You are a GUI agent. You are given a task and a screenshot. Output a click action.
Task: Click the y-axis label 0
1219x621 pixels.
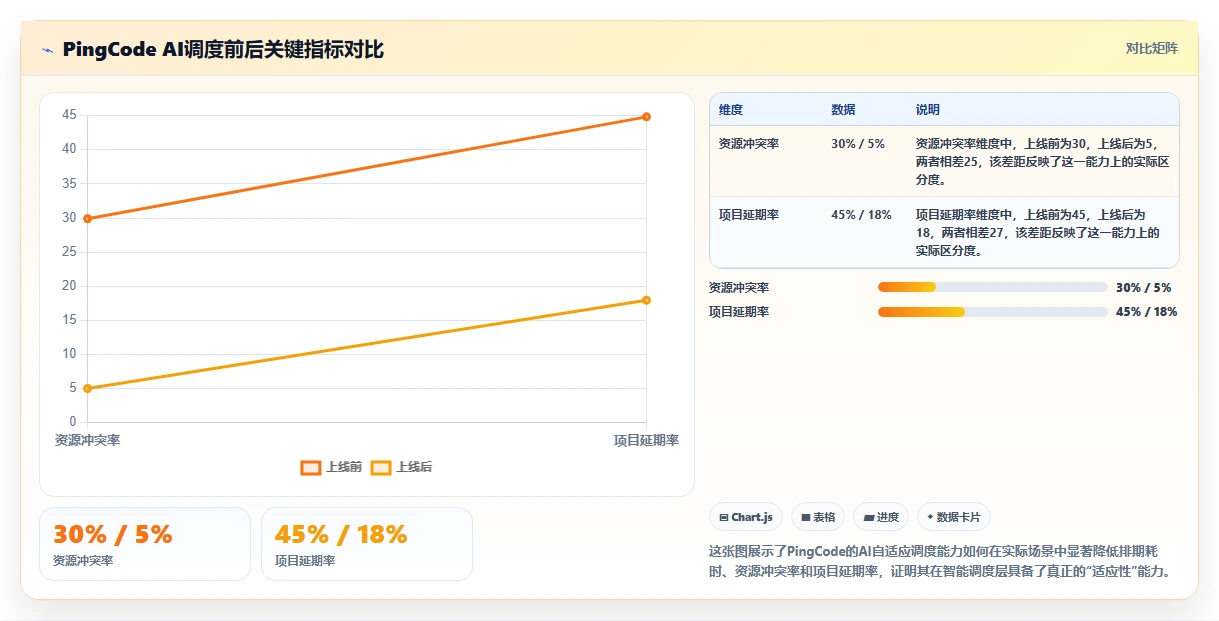[73, 422]
